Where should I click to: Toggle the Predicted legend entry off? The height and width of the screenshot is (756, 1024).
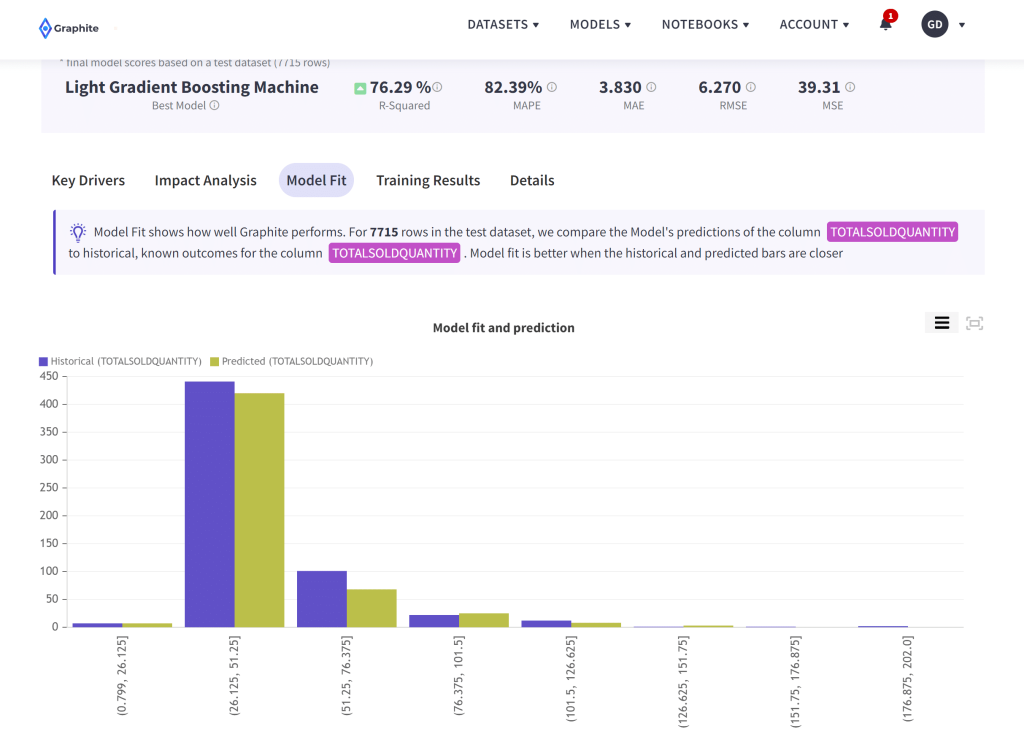tap(290, 361)
